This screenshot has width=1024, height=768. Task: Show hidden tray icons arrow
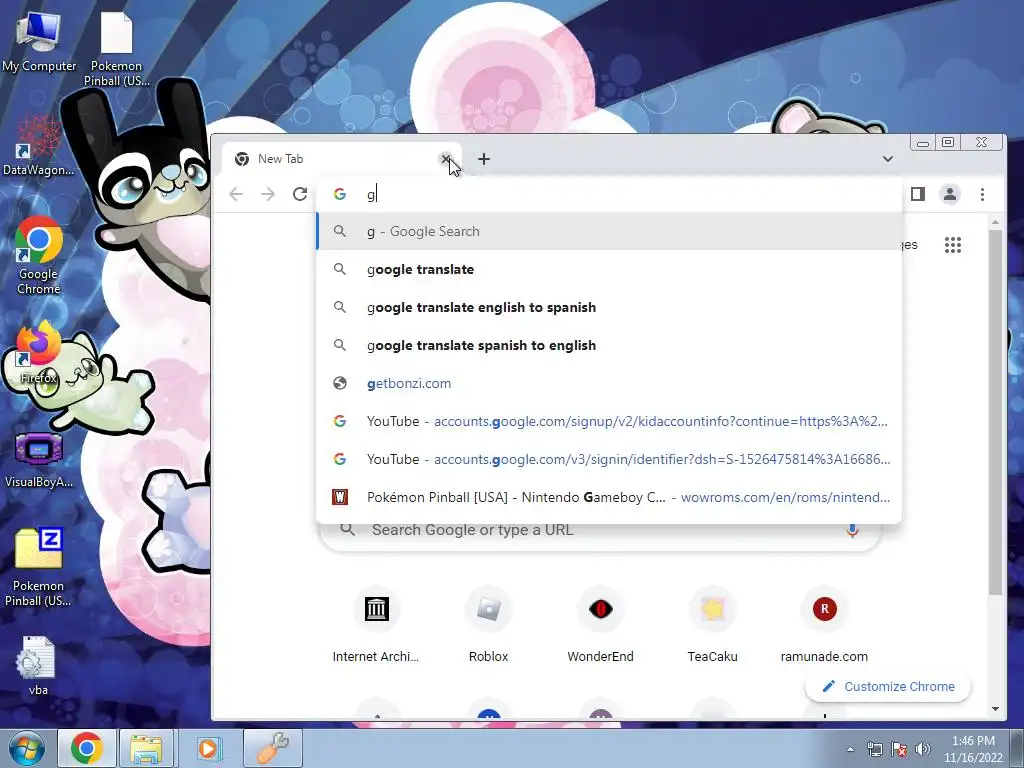click(850, 749)
